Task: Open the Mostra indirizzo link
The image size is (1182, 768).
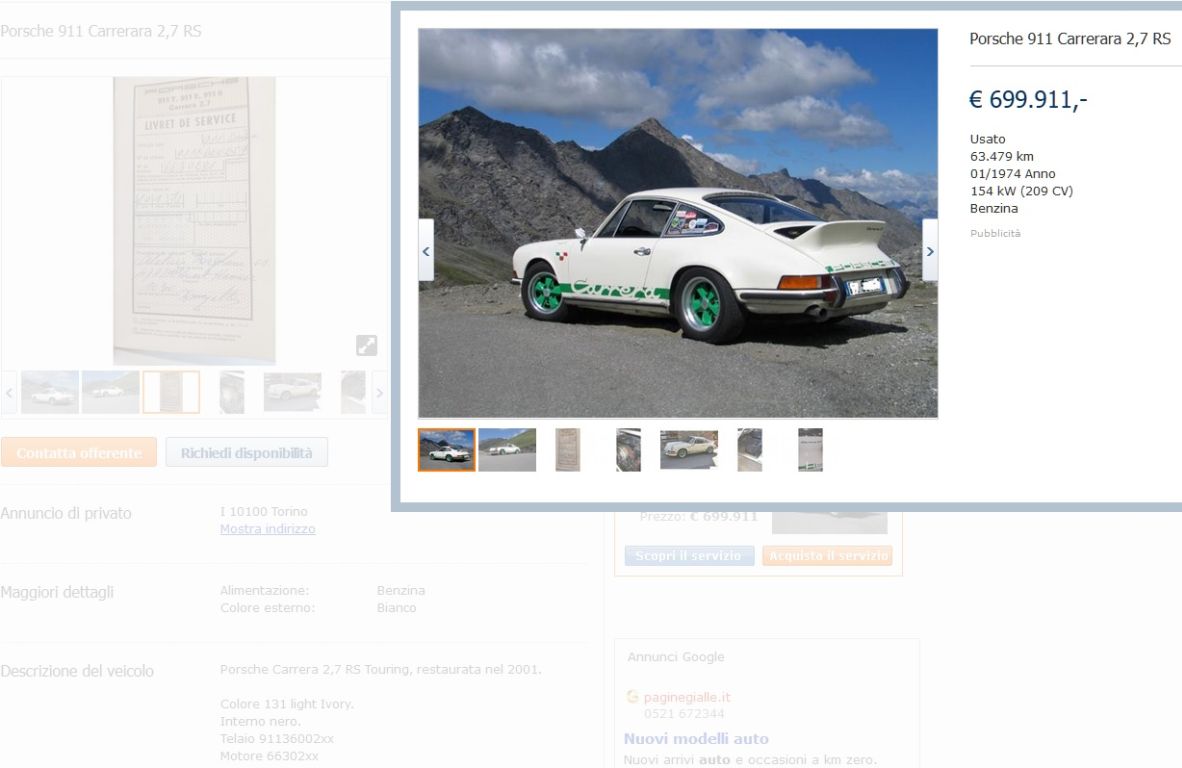Action: [x=268, y=529]
